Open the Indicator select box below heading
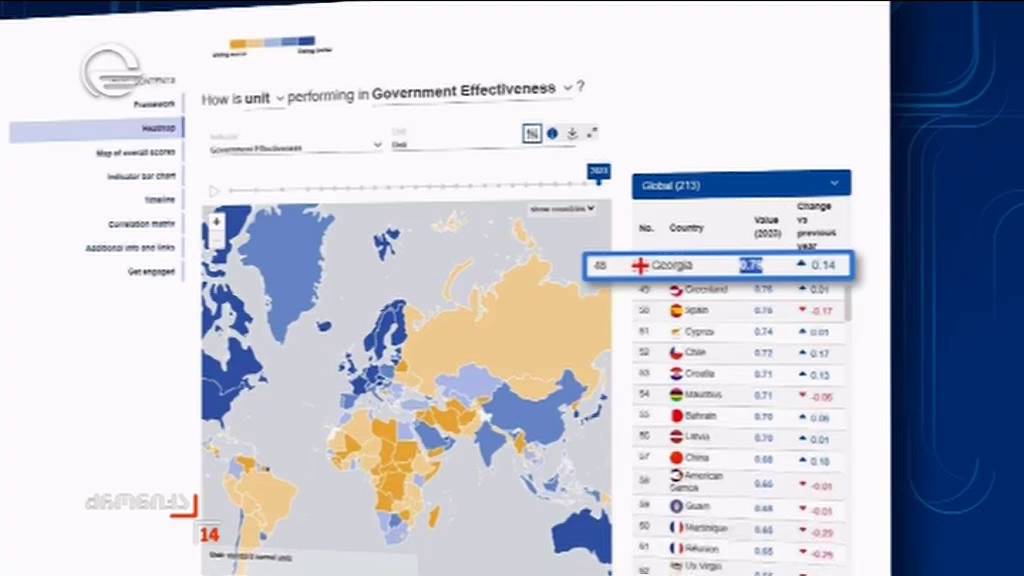 pyautogui.click(x=295, y=145)
